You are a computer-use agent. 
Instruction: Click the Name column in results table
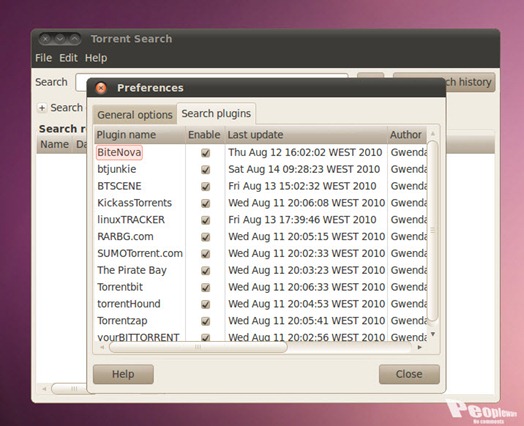tap(54, 144)
